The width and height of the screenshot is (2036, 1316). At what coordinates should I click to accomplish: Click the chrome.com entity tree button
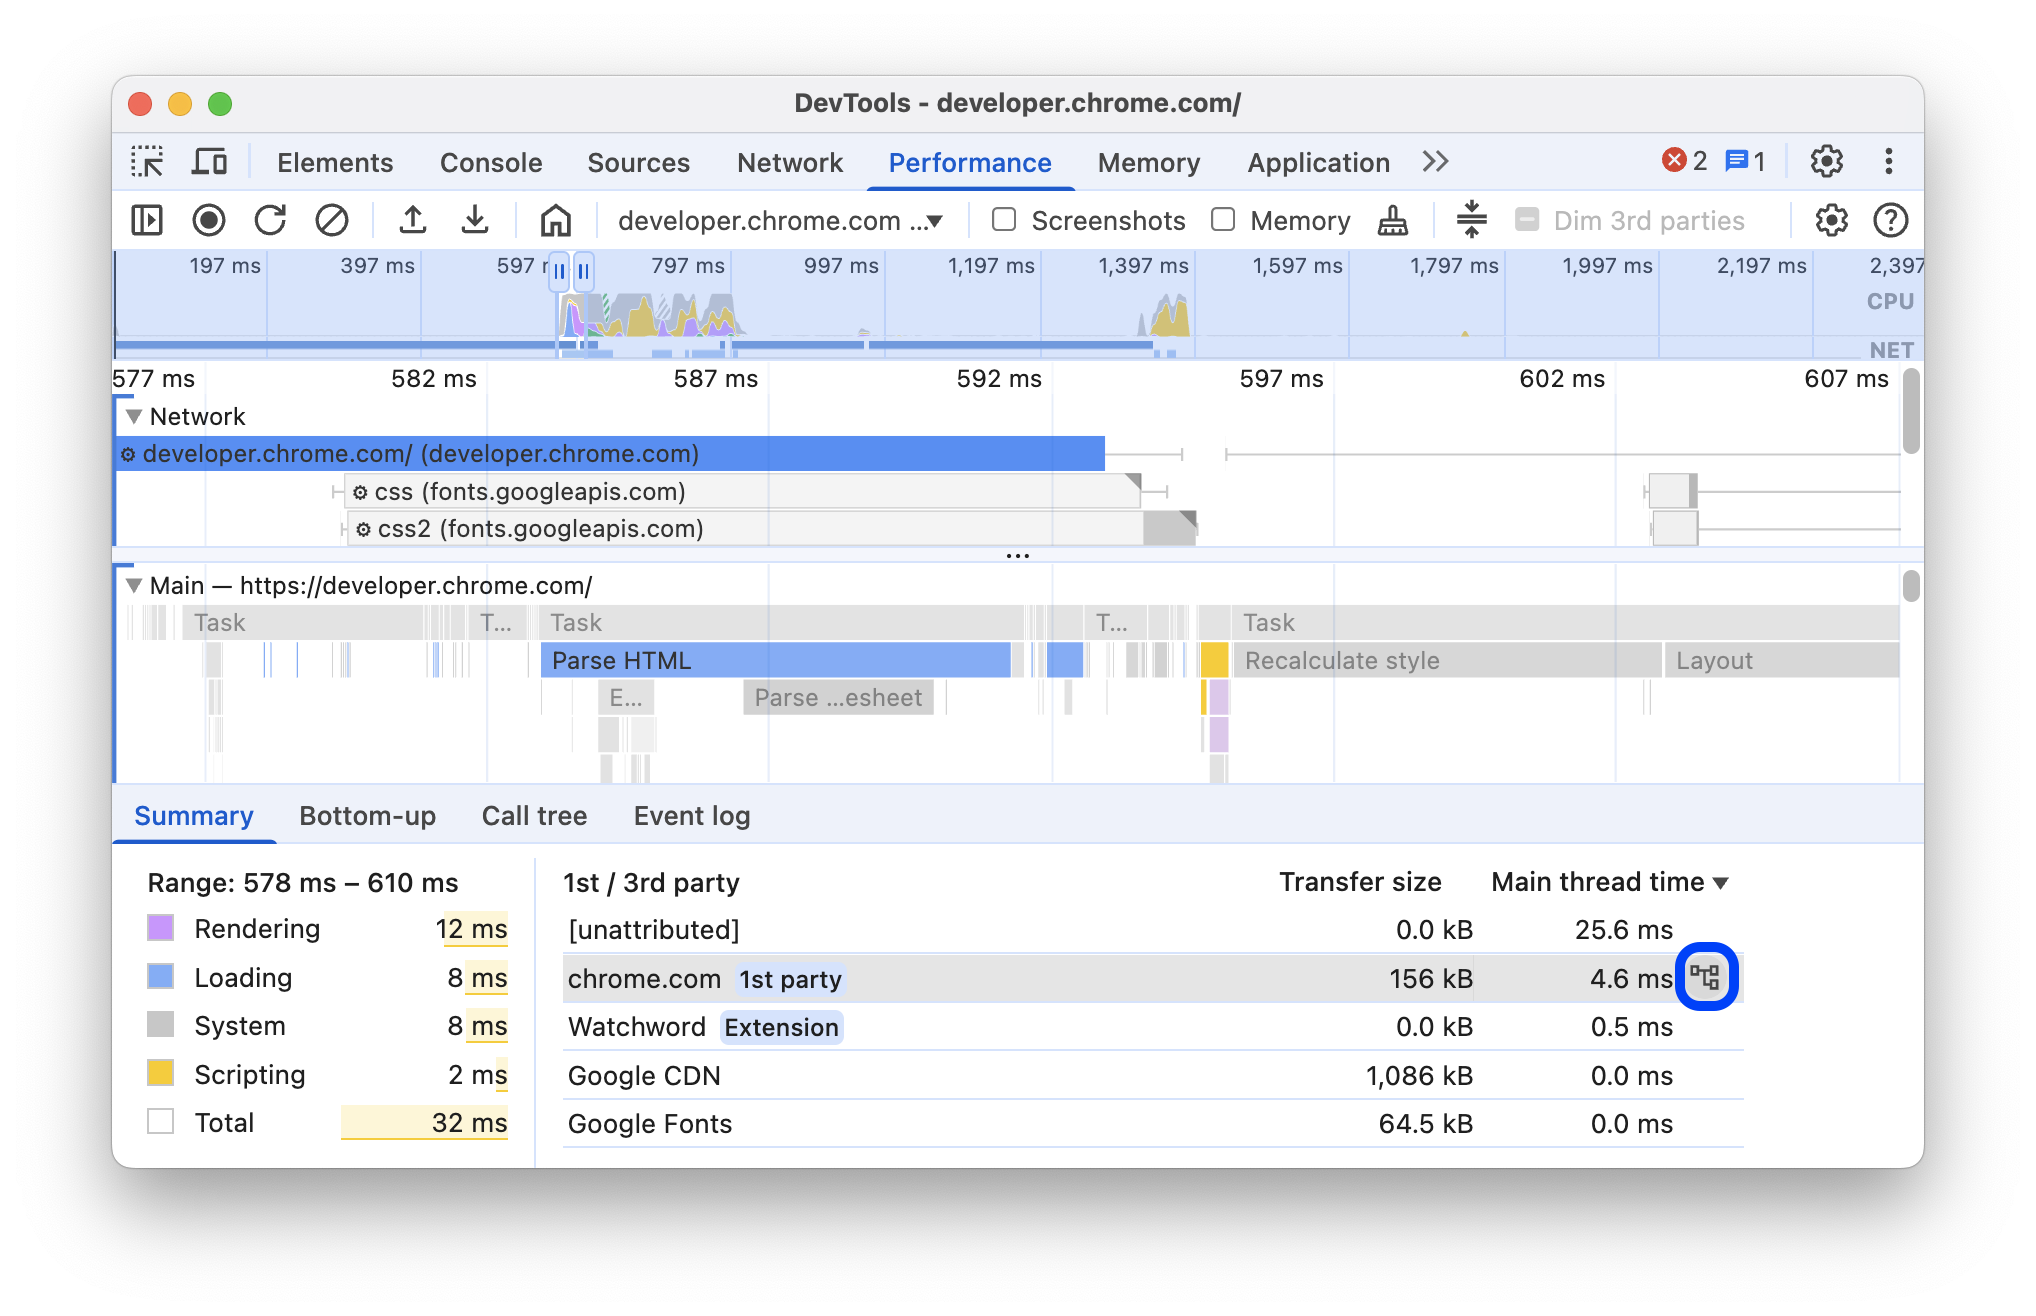click(x=1706, y=977)
